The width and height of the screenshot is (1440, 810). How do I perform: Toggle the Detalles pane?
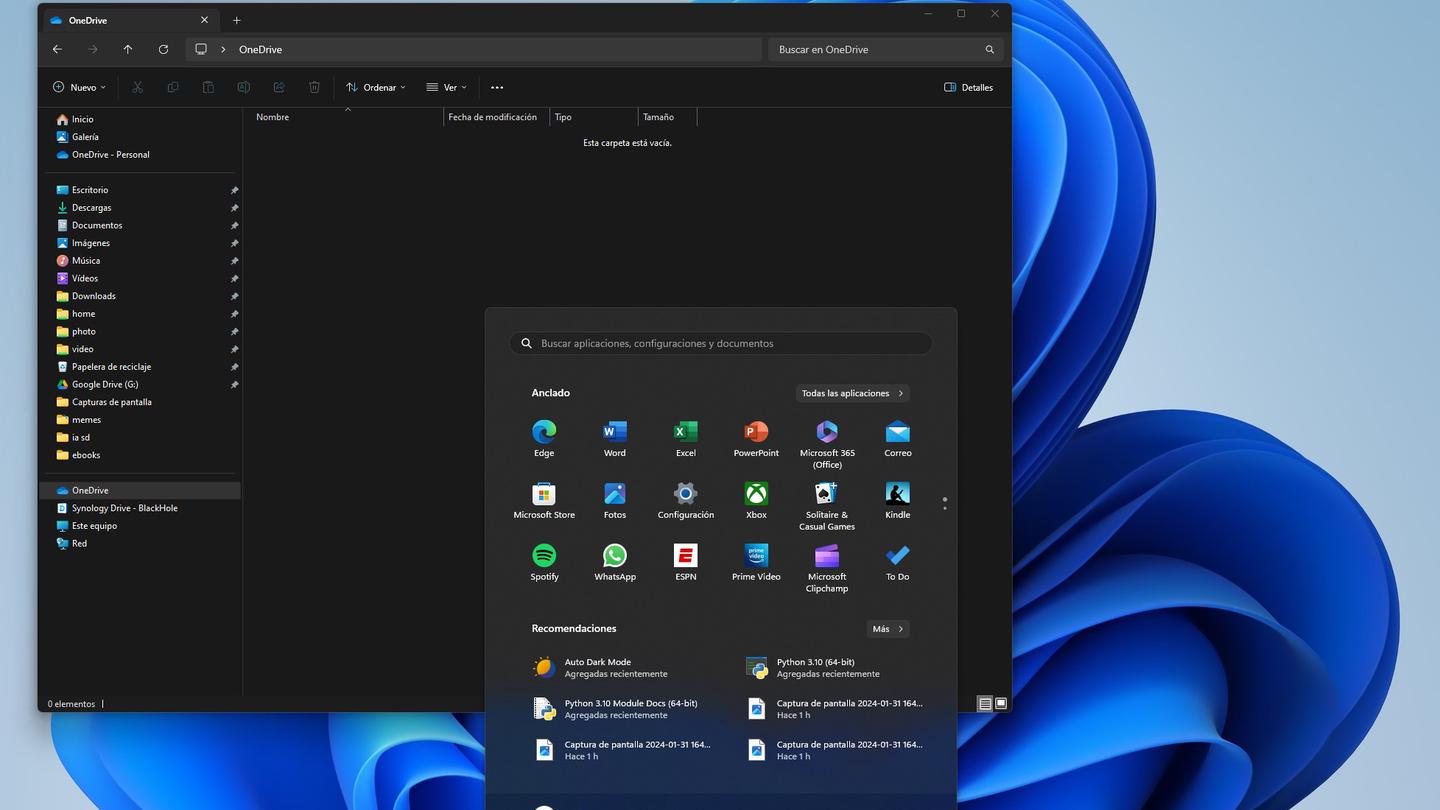968,87
